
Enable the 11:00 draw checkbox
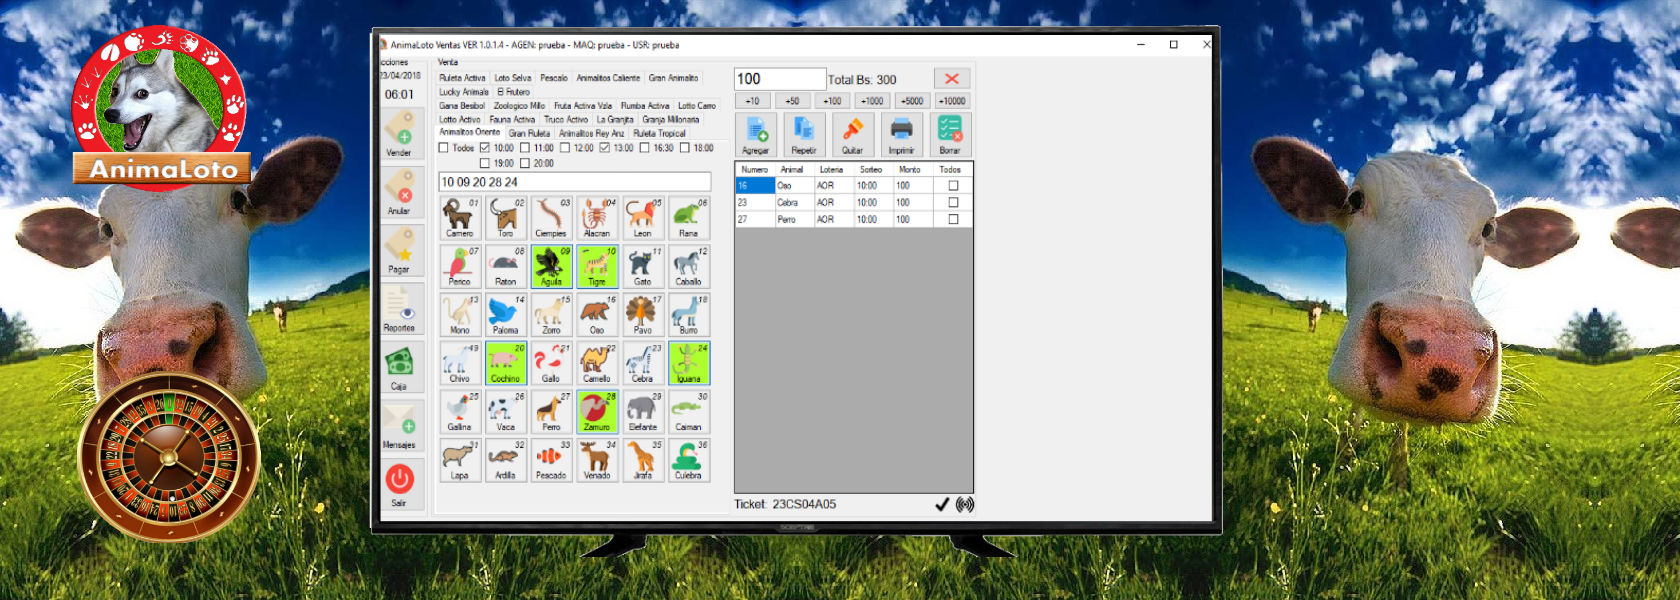pos(525,148)
